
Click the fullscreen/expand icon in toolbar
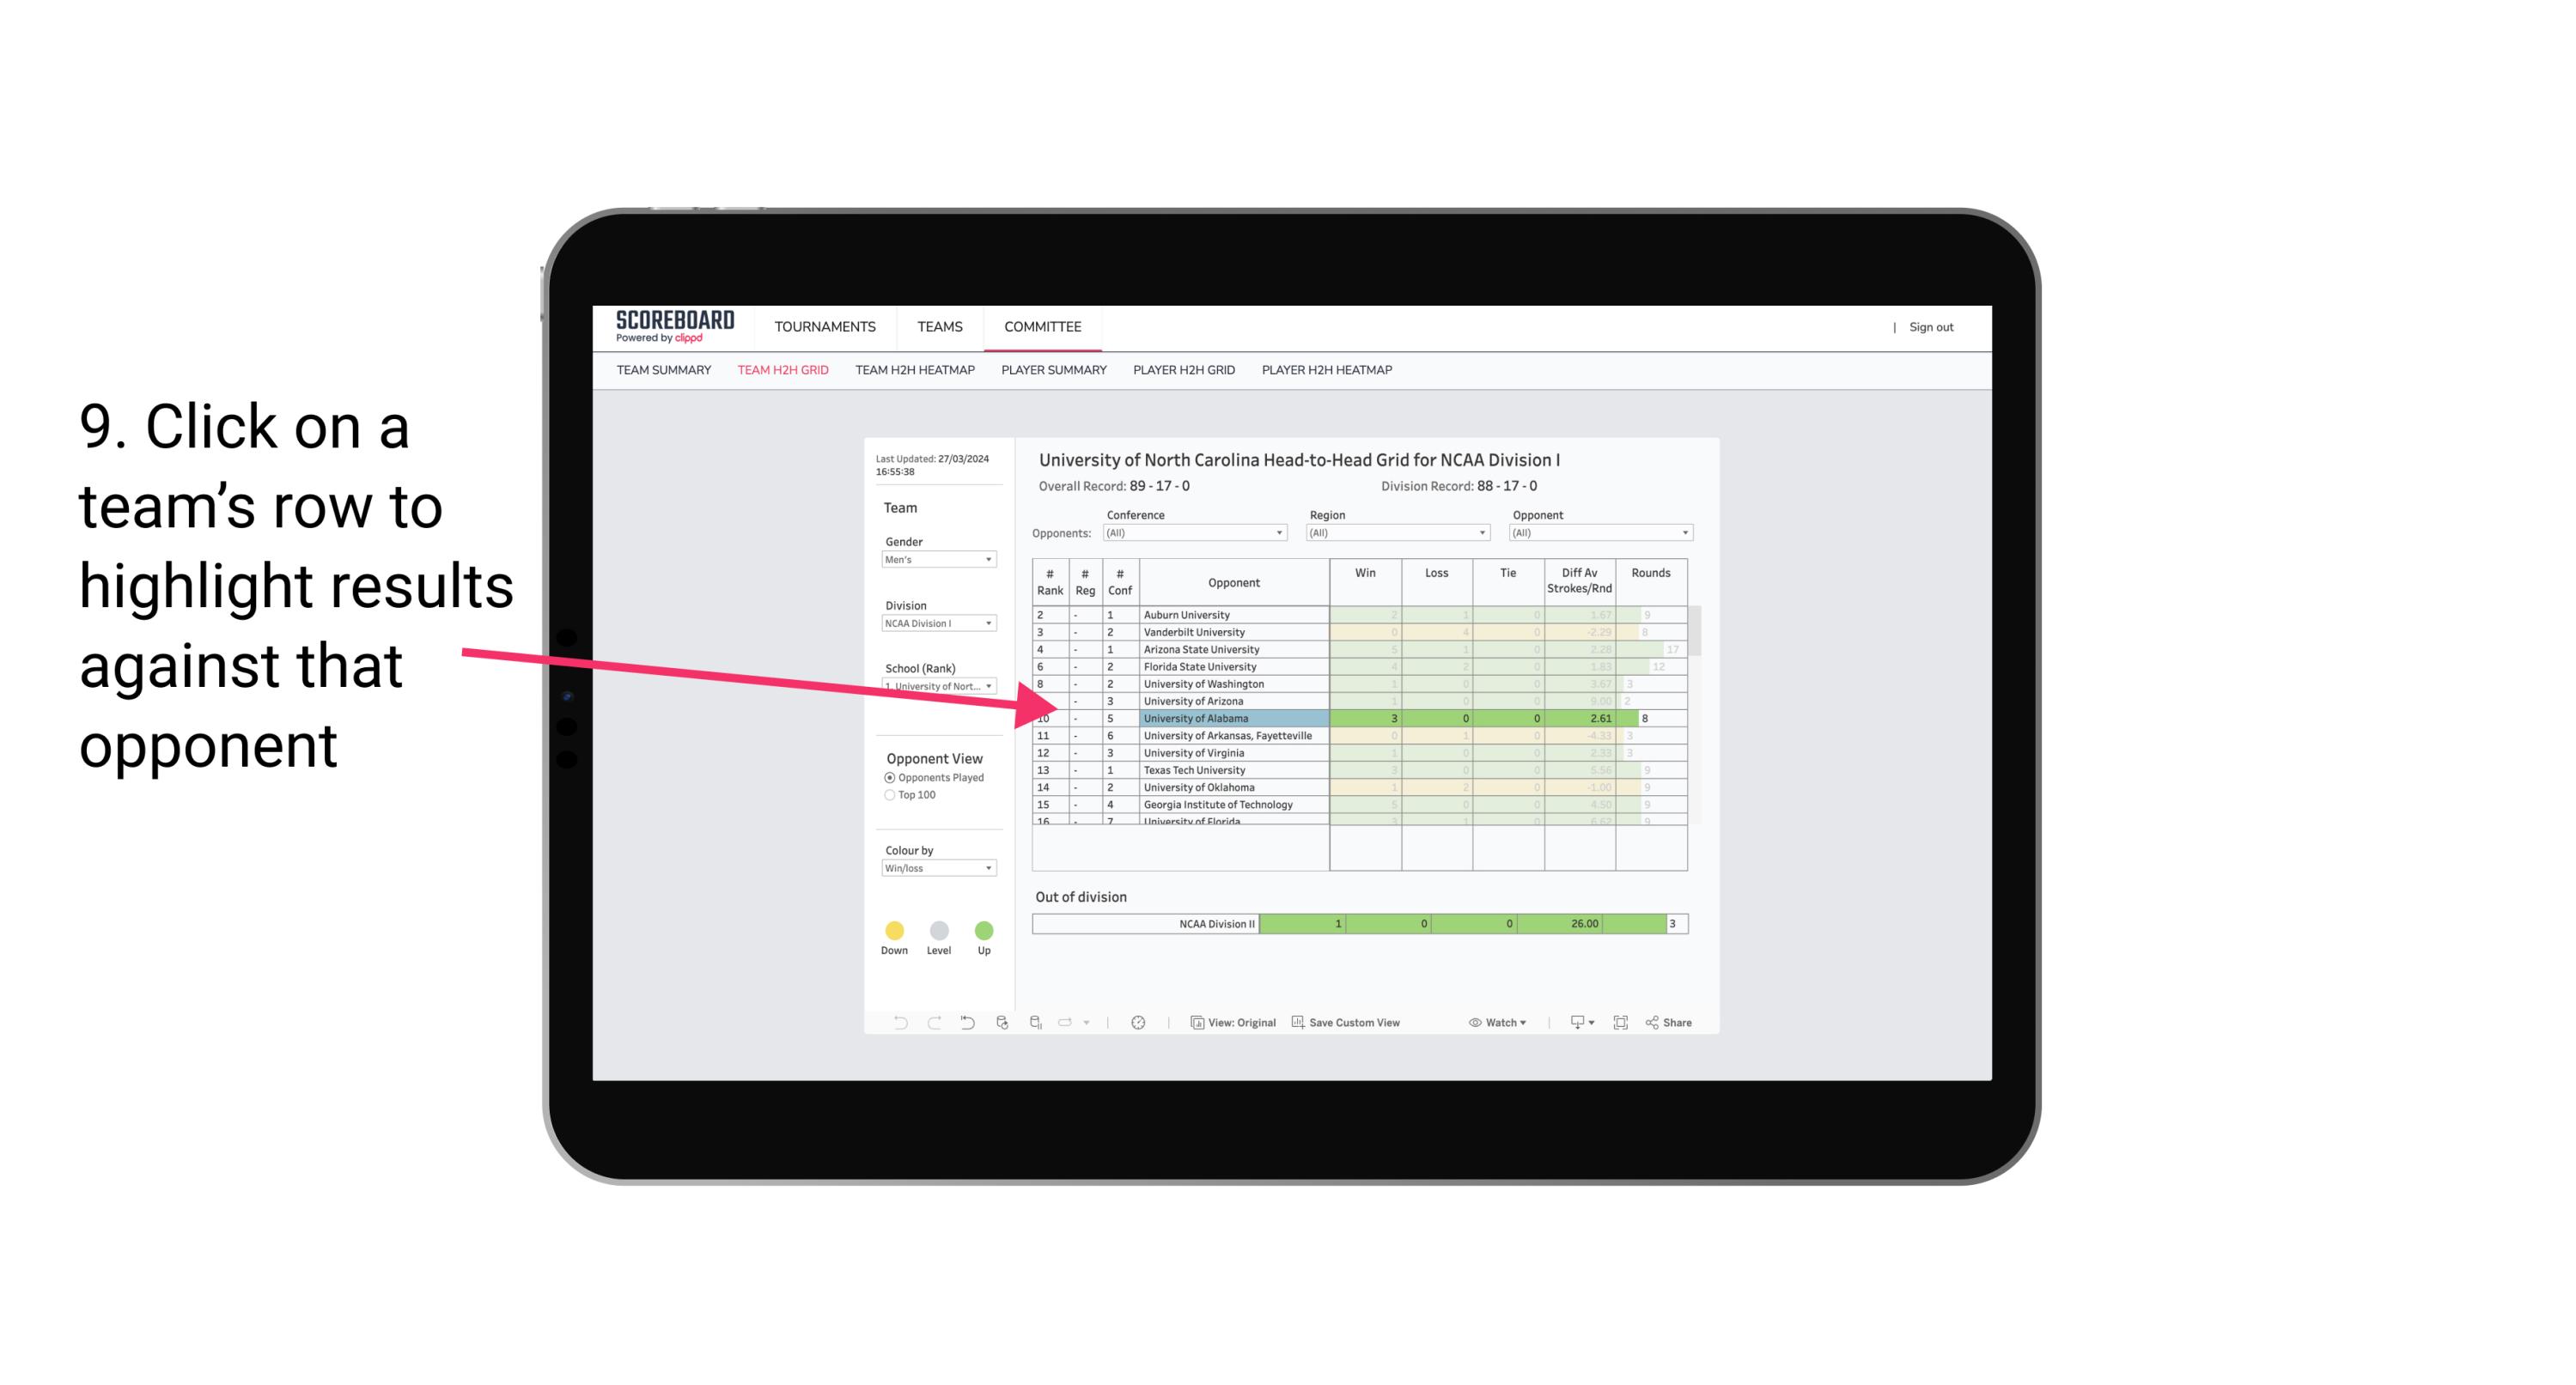coord(1621,1022)
